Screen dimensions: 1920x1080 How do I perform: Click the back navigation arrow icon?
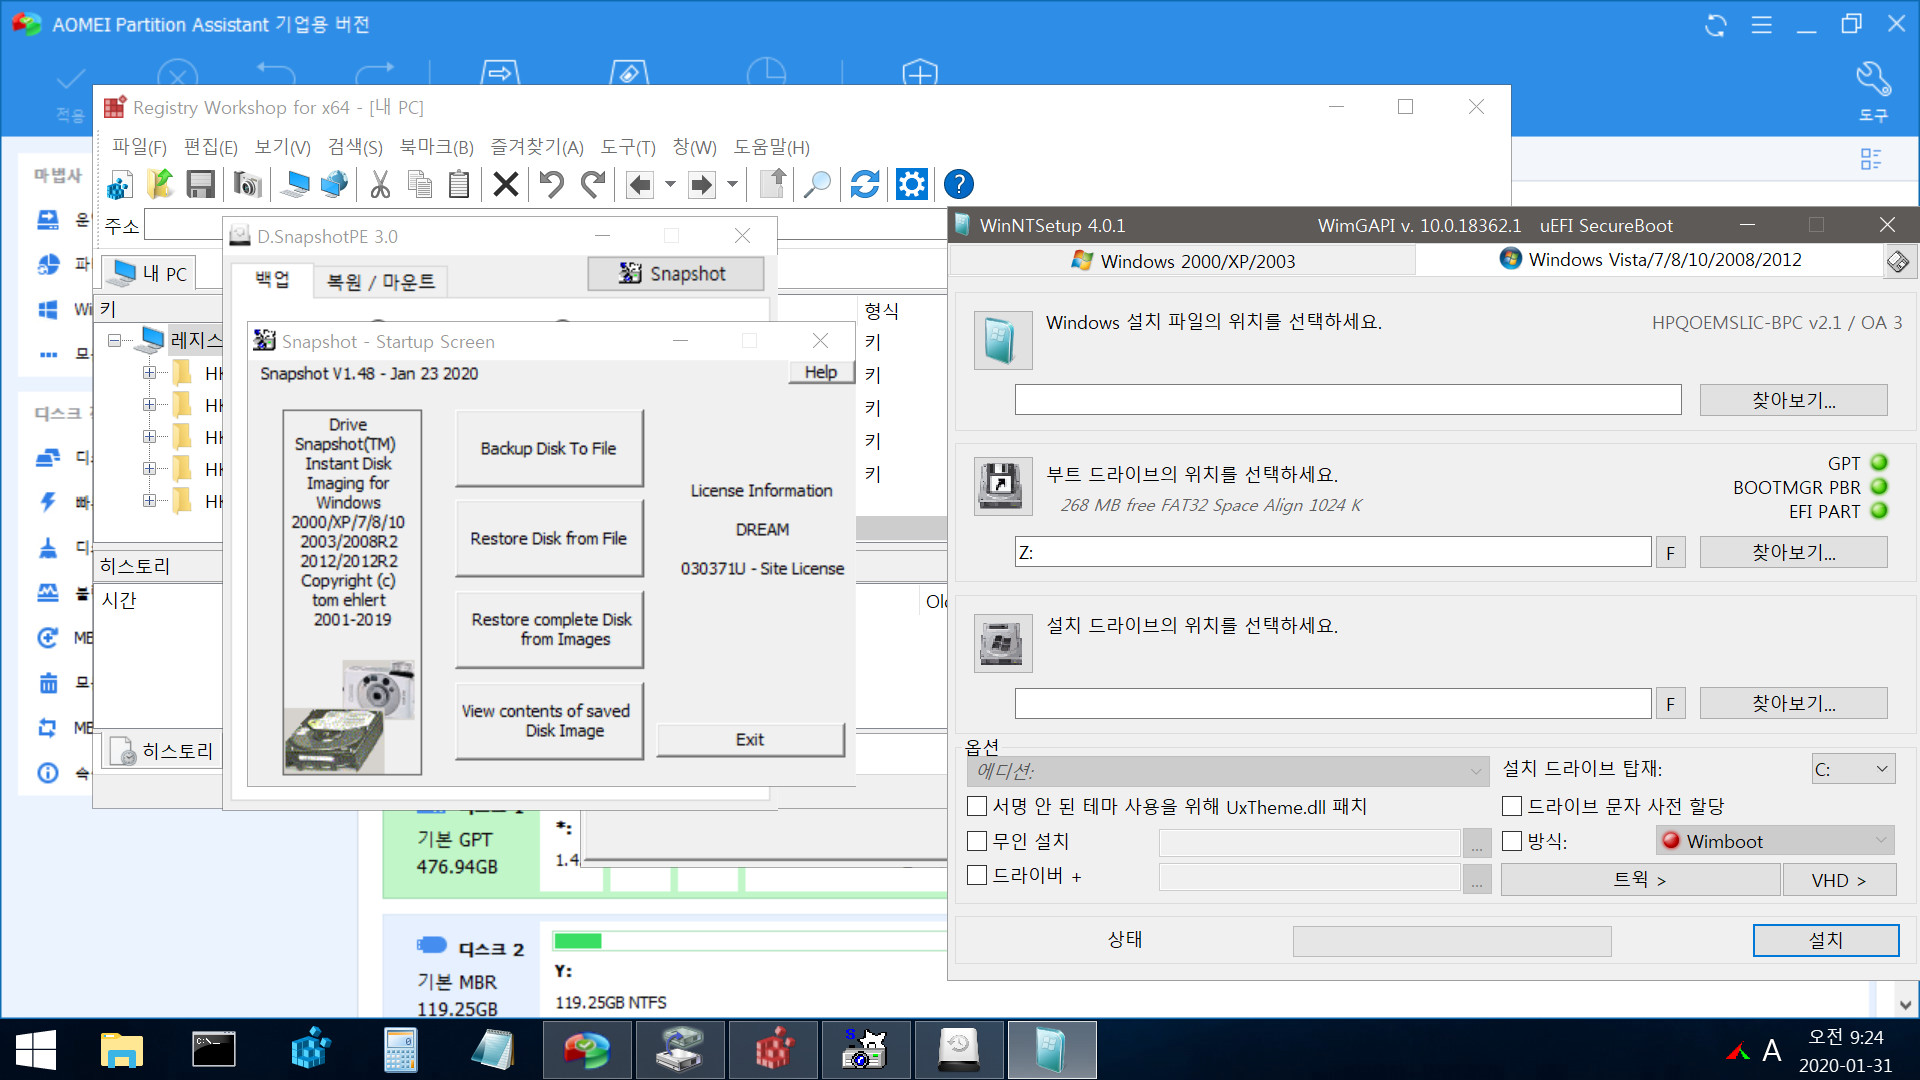pos(640,184)
